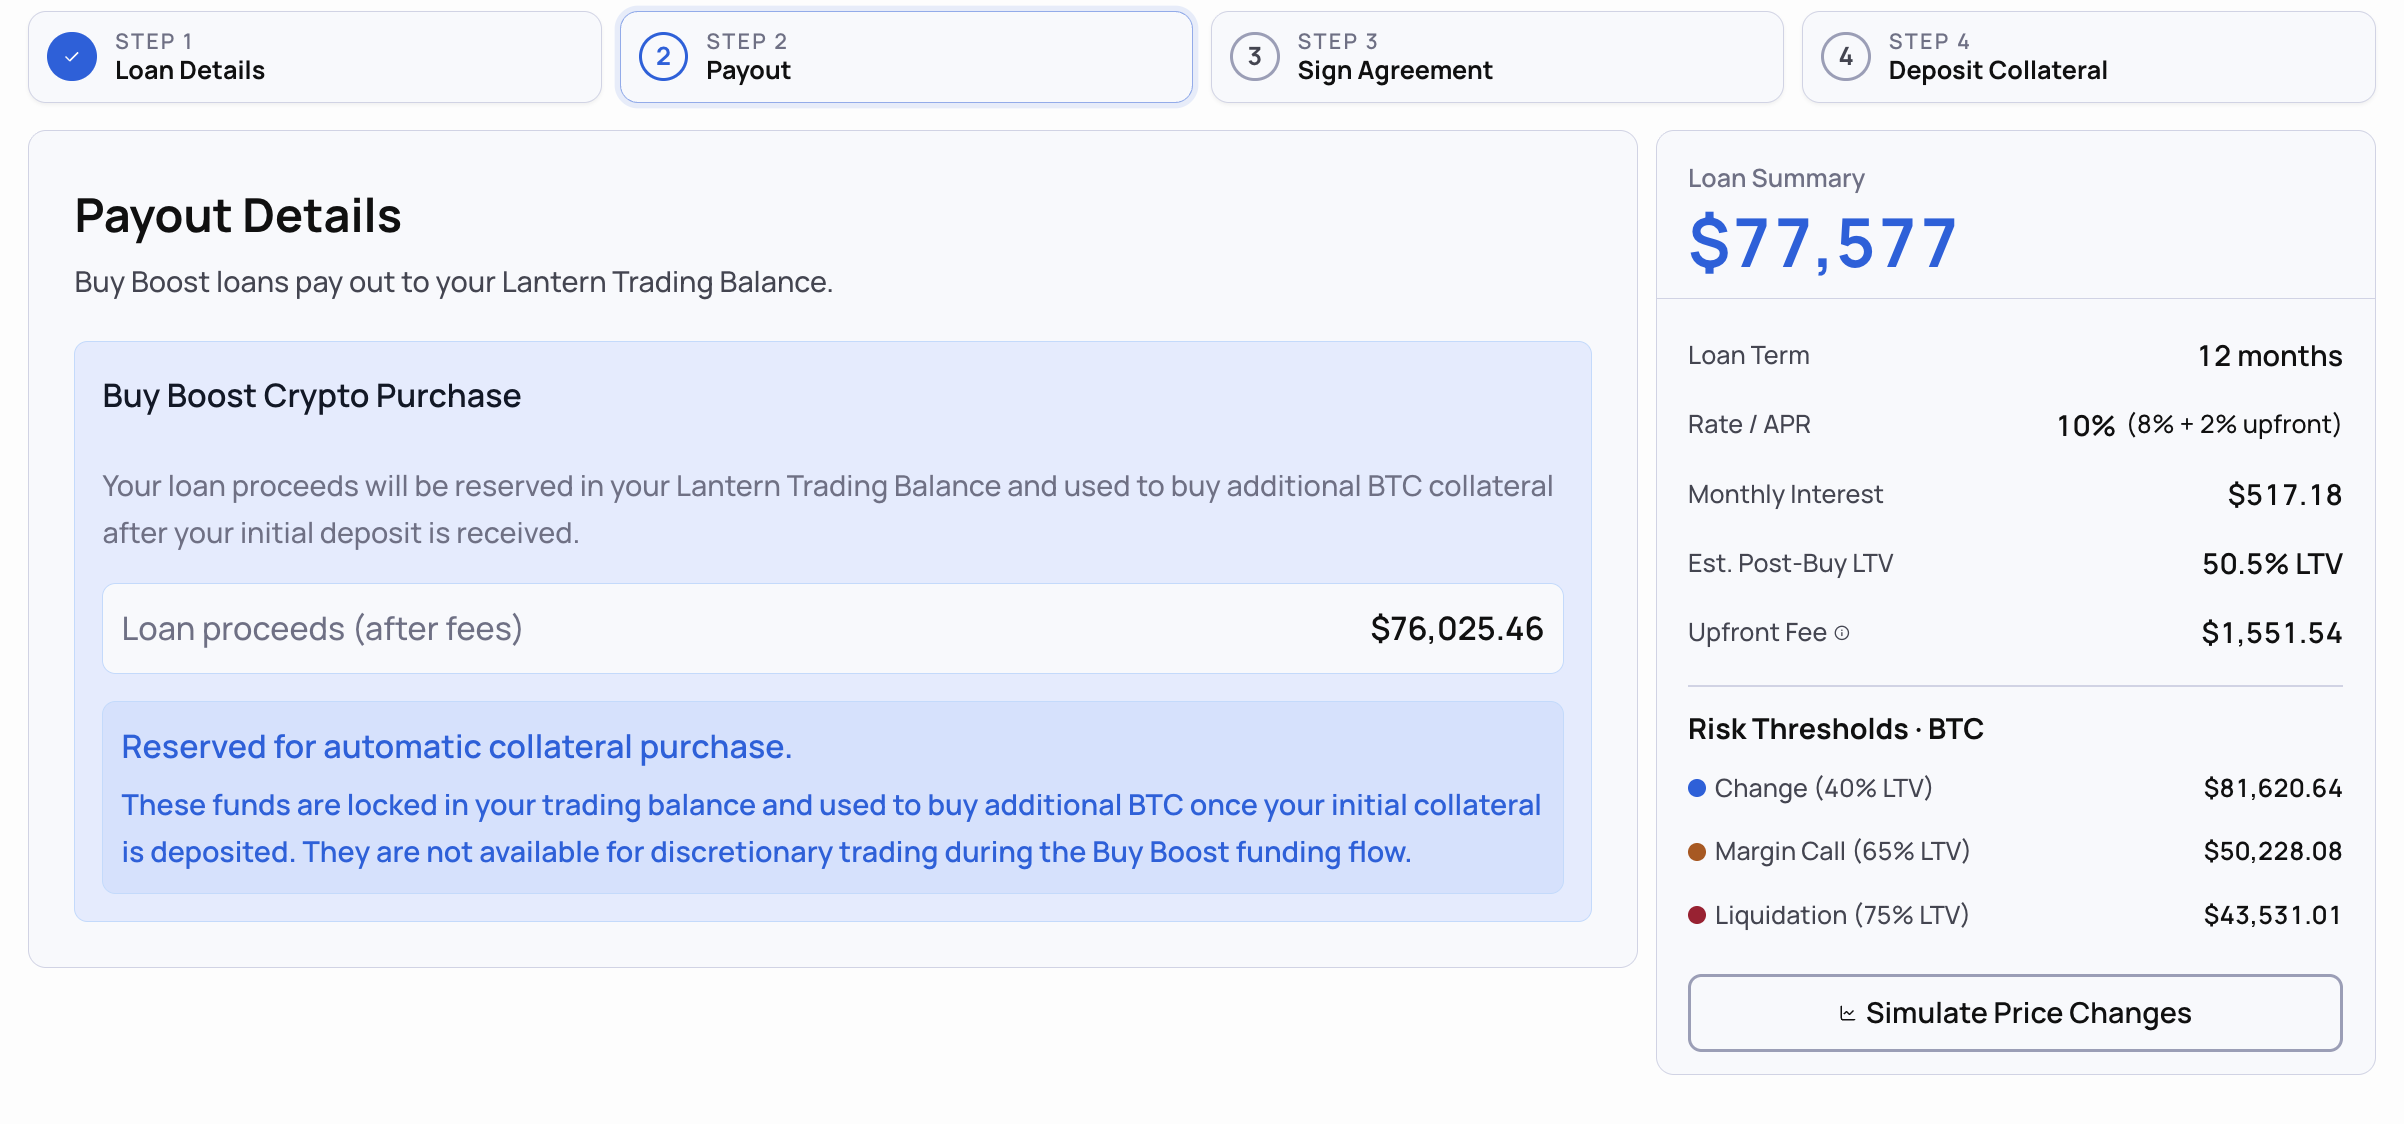Click the Upfront Fee label
Screen dimensions: 2404x1124
(1757, 633)
